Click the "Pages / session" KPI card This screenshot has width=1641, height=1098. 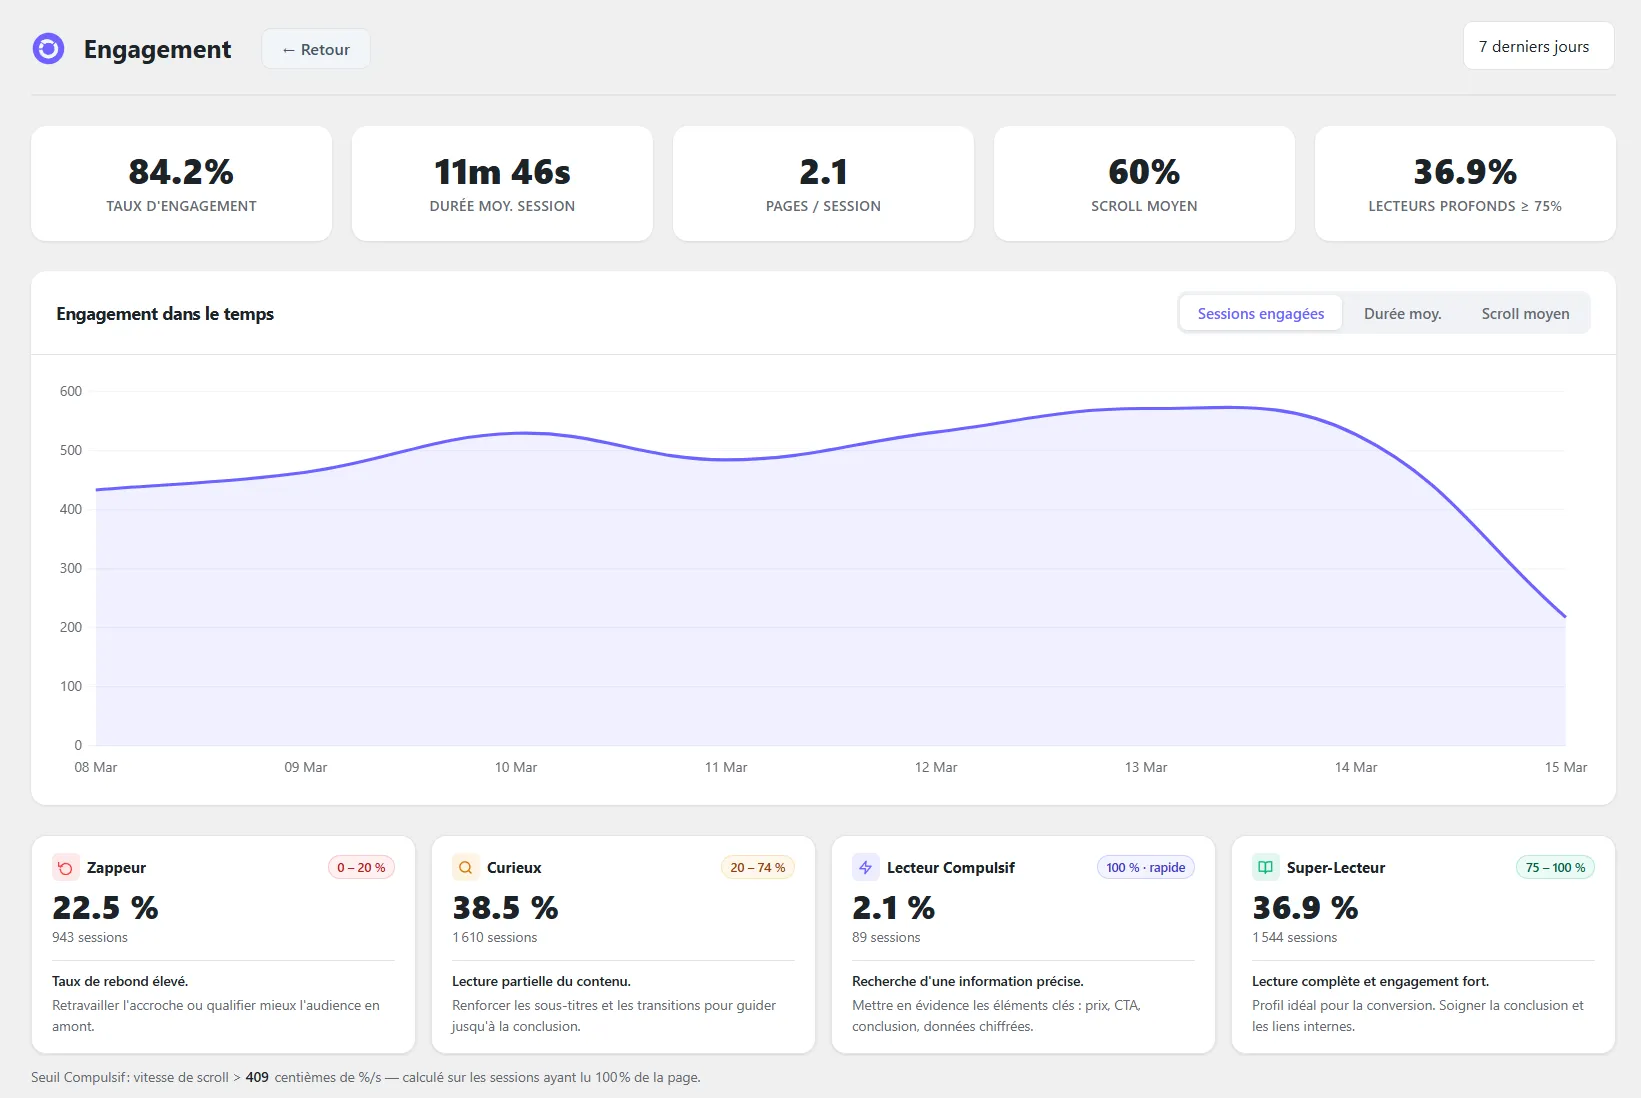point(823,183)
